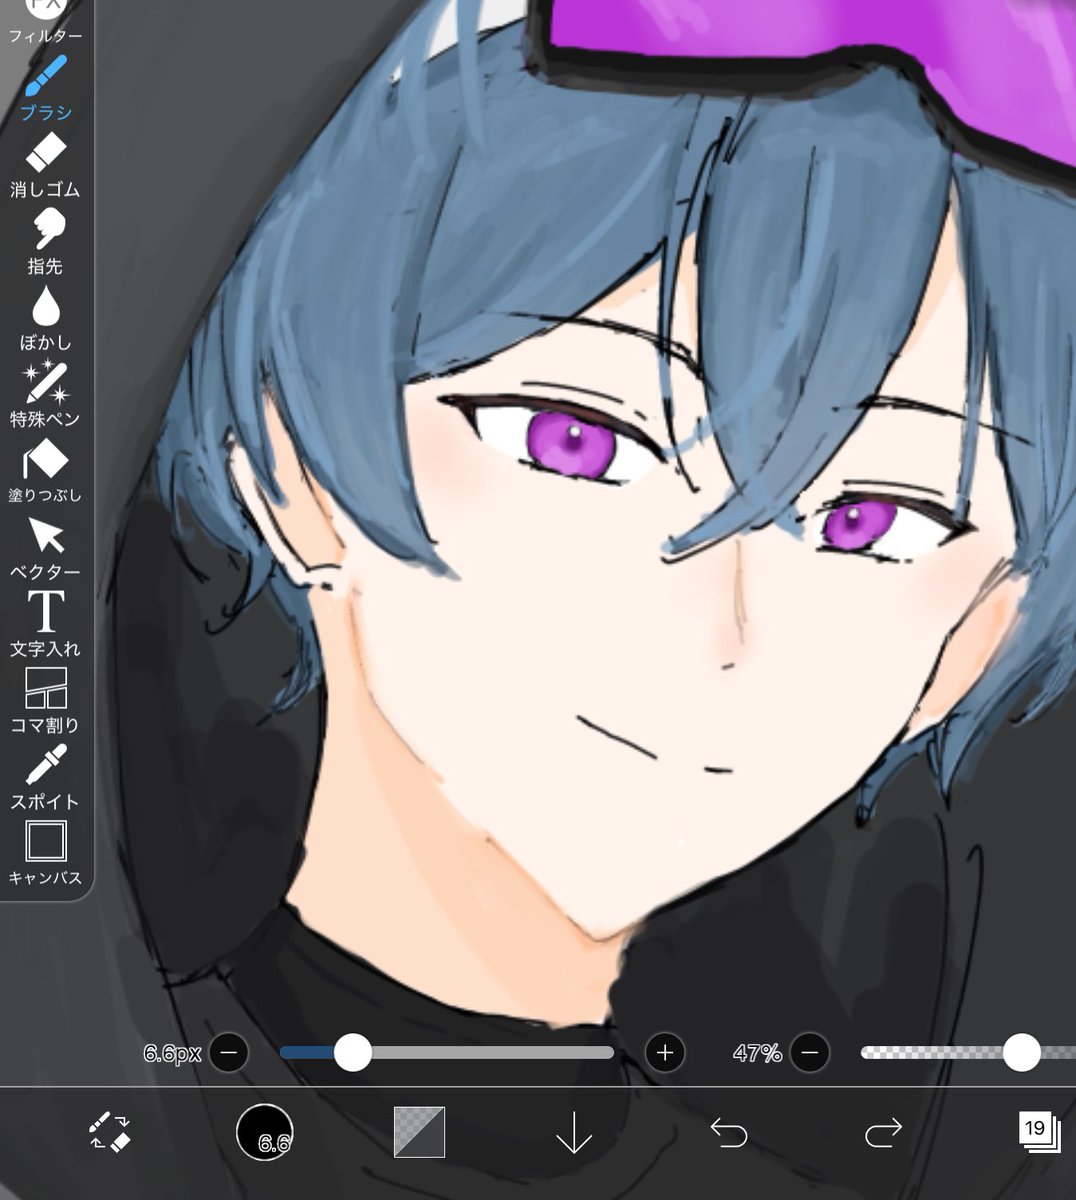The height and width of the screenshot is (1200, 1076).
Task: Select the 塗りつぶし fill bucket tool
Action: pyautogui.click(x=45, y=471)
